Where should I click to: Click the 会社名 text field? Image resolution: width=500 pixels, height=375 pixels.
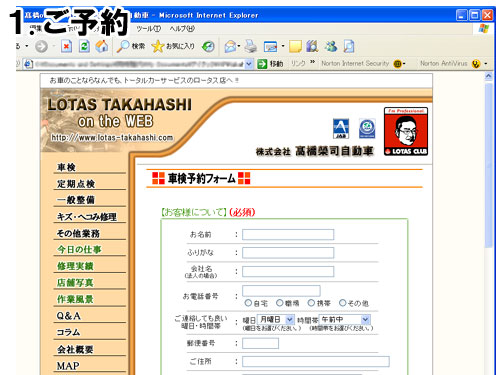(x=288, y=271)
